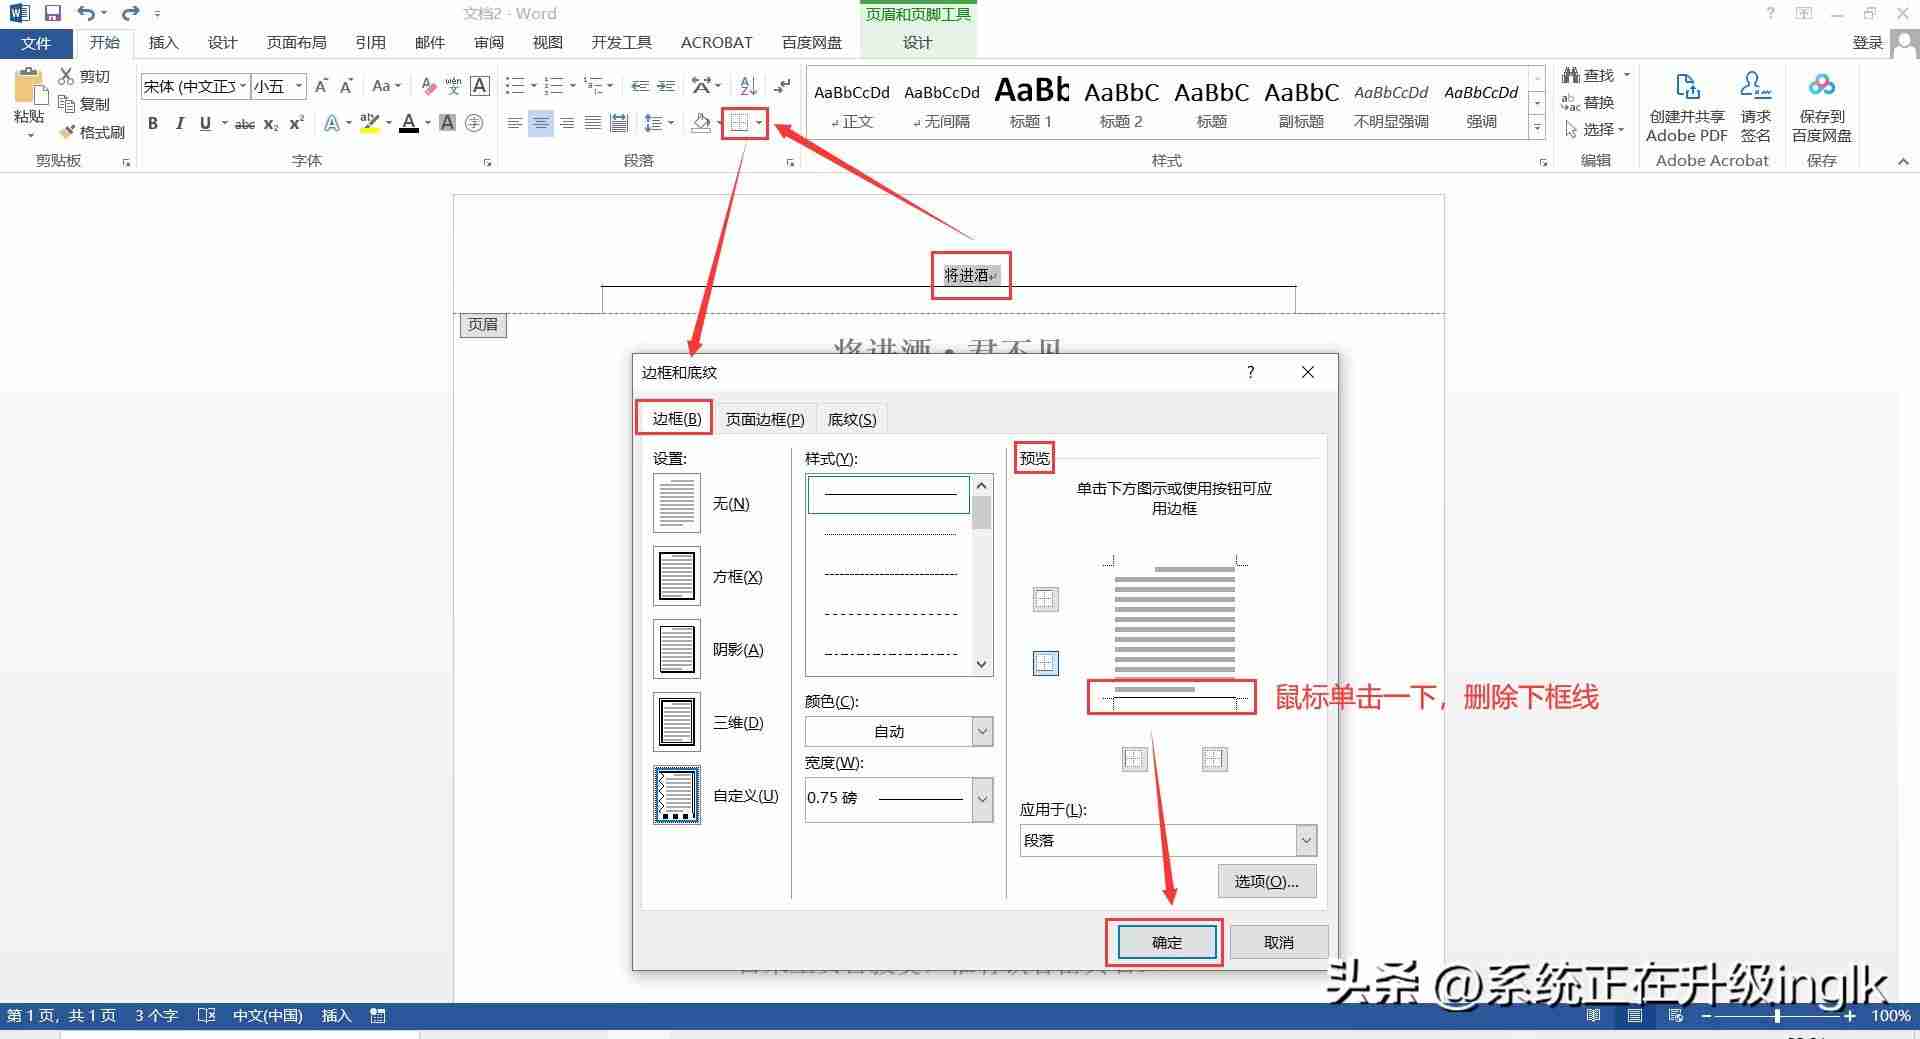
Task: Toggle bottom border button in preview
Action: [1045, 663]
